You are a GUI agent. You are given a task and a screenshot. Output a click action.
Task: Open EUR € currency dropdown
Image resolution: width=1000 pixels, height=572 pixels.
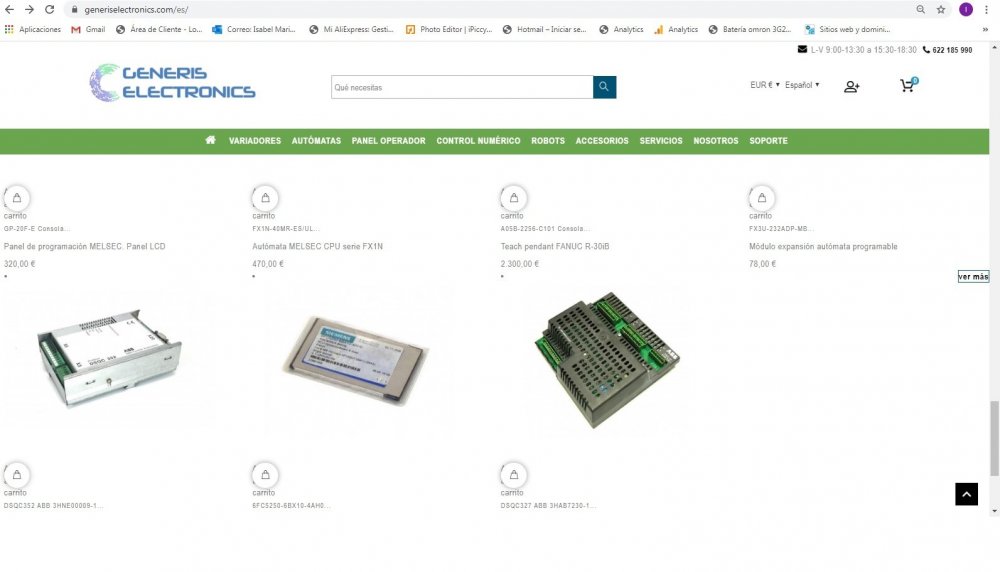[x=765, y=85]
